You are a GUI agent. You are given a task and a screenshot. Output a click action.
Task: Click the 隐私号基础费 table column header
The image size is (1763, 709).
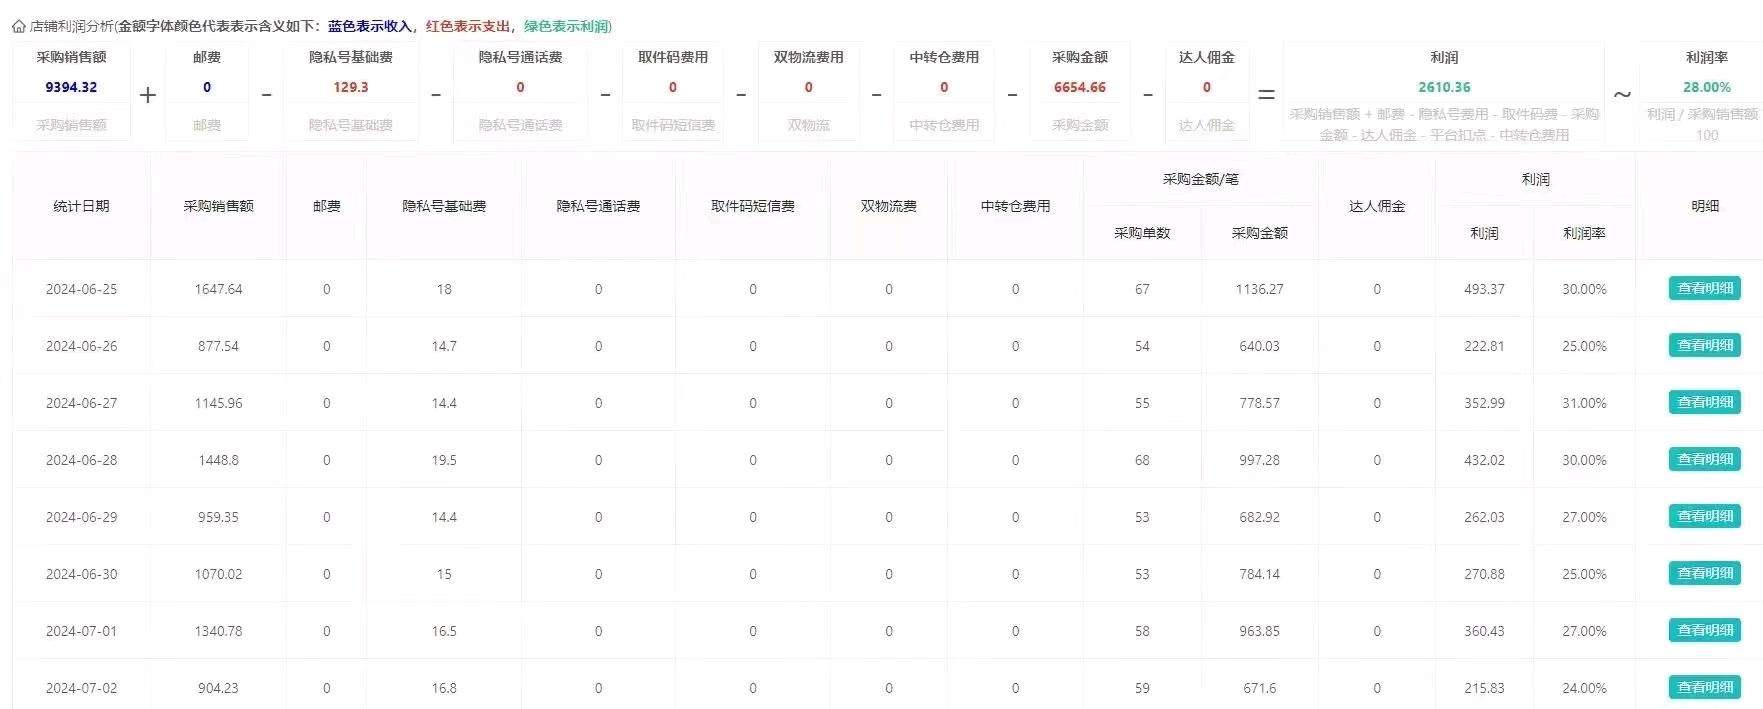(x=444, y=206)
